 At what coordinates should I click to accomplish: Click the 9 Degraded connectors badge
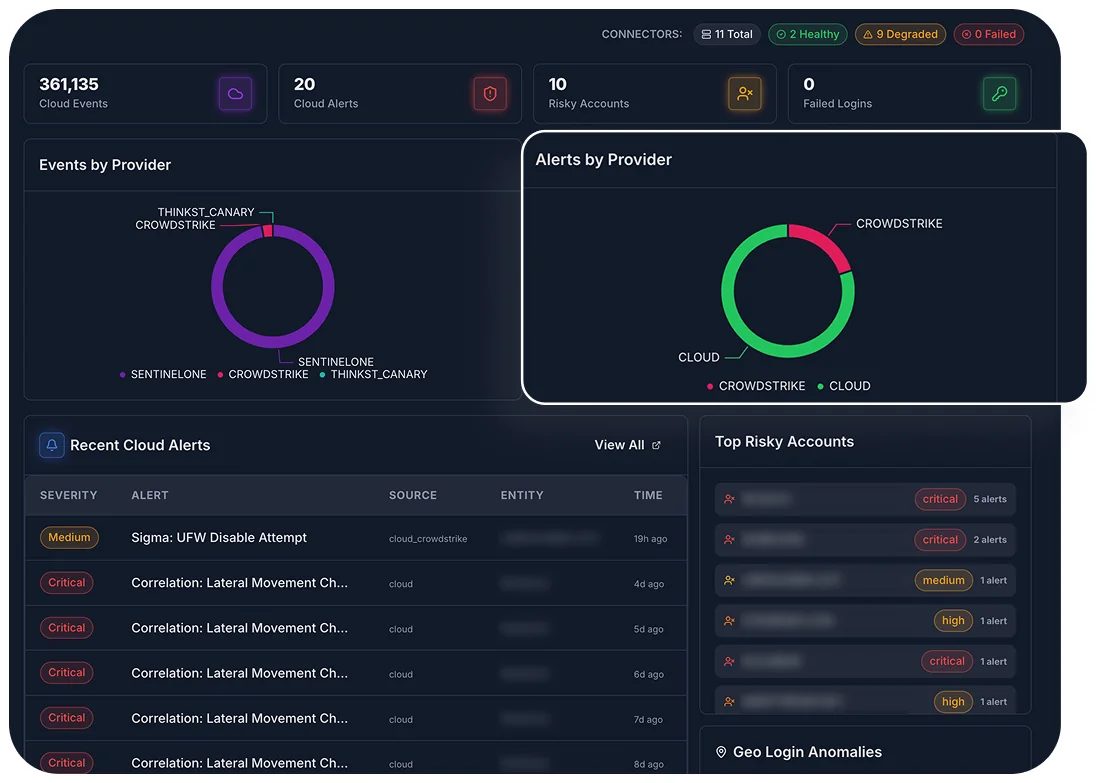point(900,34)
